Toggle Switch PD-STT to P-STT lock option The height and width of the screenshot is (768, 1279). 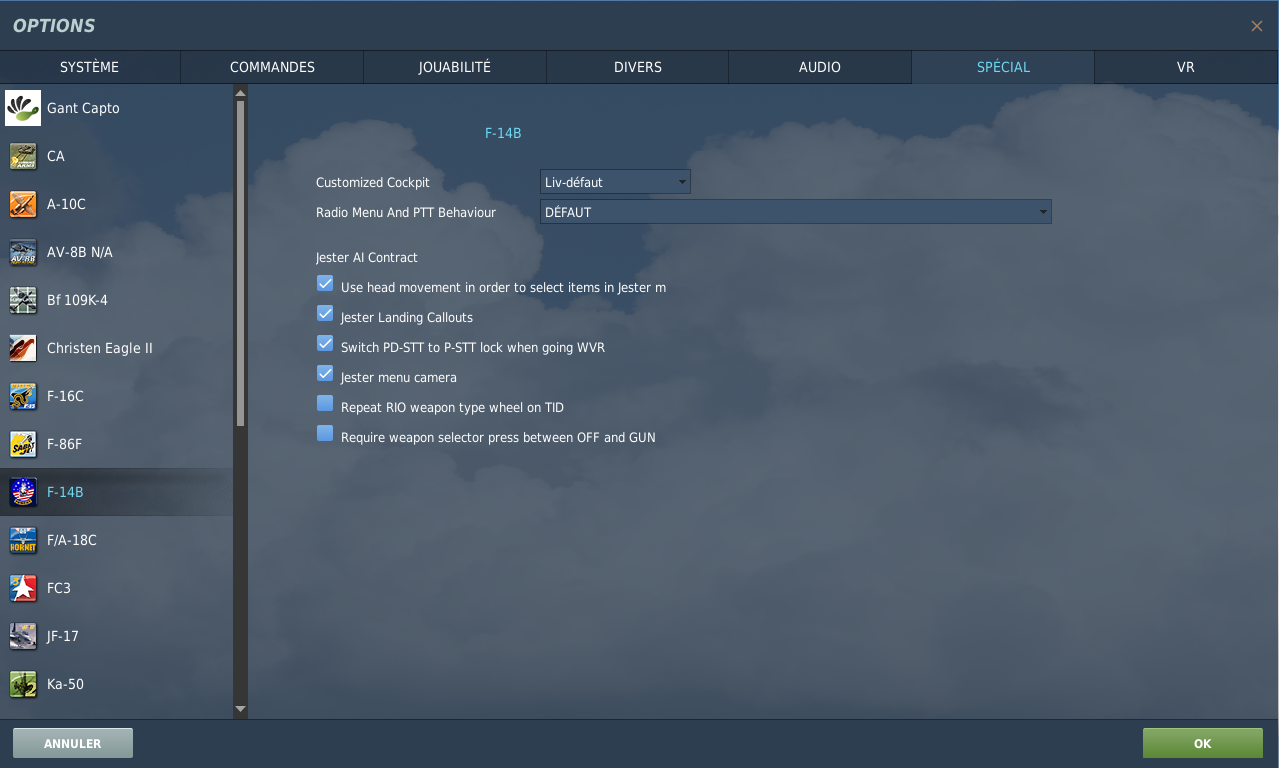325,344
